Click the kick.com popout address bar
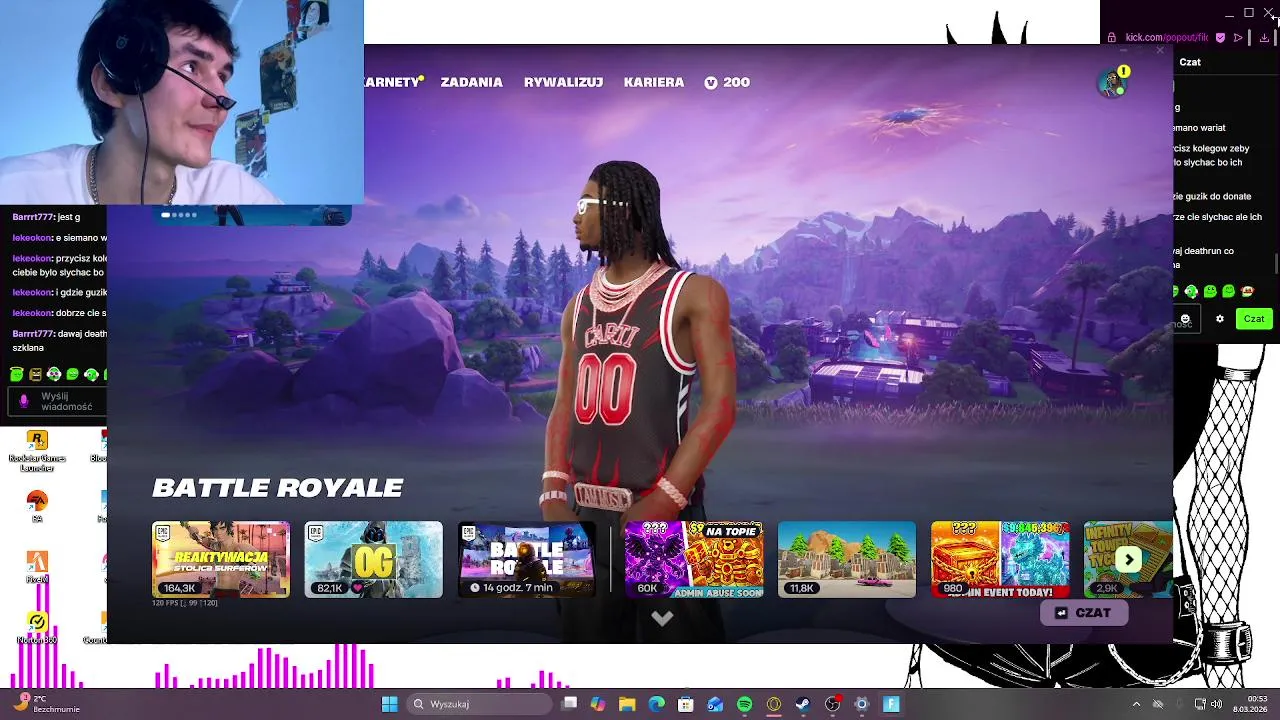Screen dimensions: 1280x720 tap(1166, 38)
